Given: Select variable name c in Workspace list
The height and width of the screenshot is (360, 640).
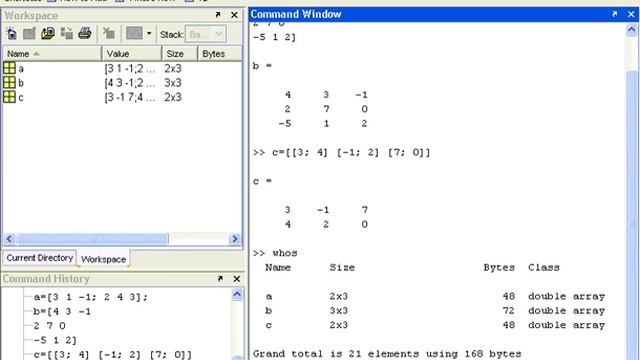Looking at the screenshot, I should [x=21, y=98].
